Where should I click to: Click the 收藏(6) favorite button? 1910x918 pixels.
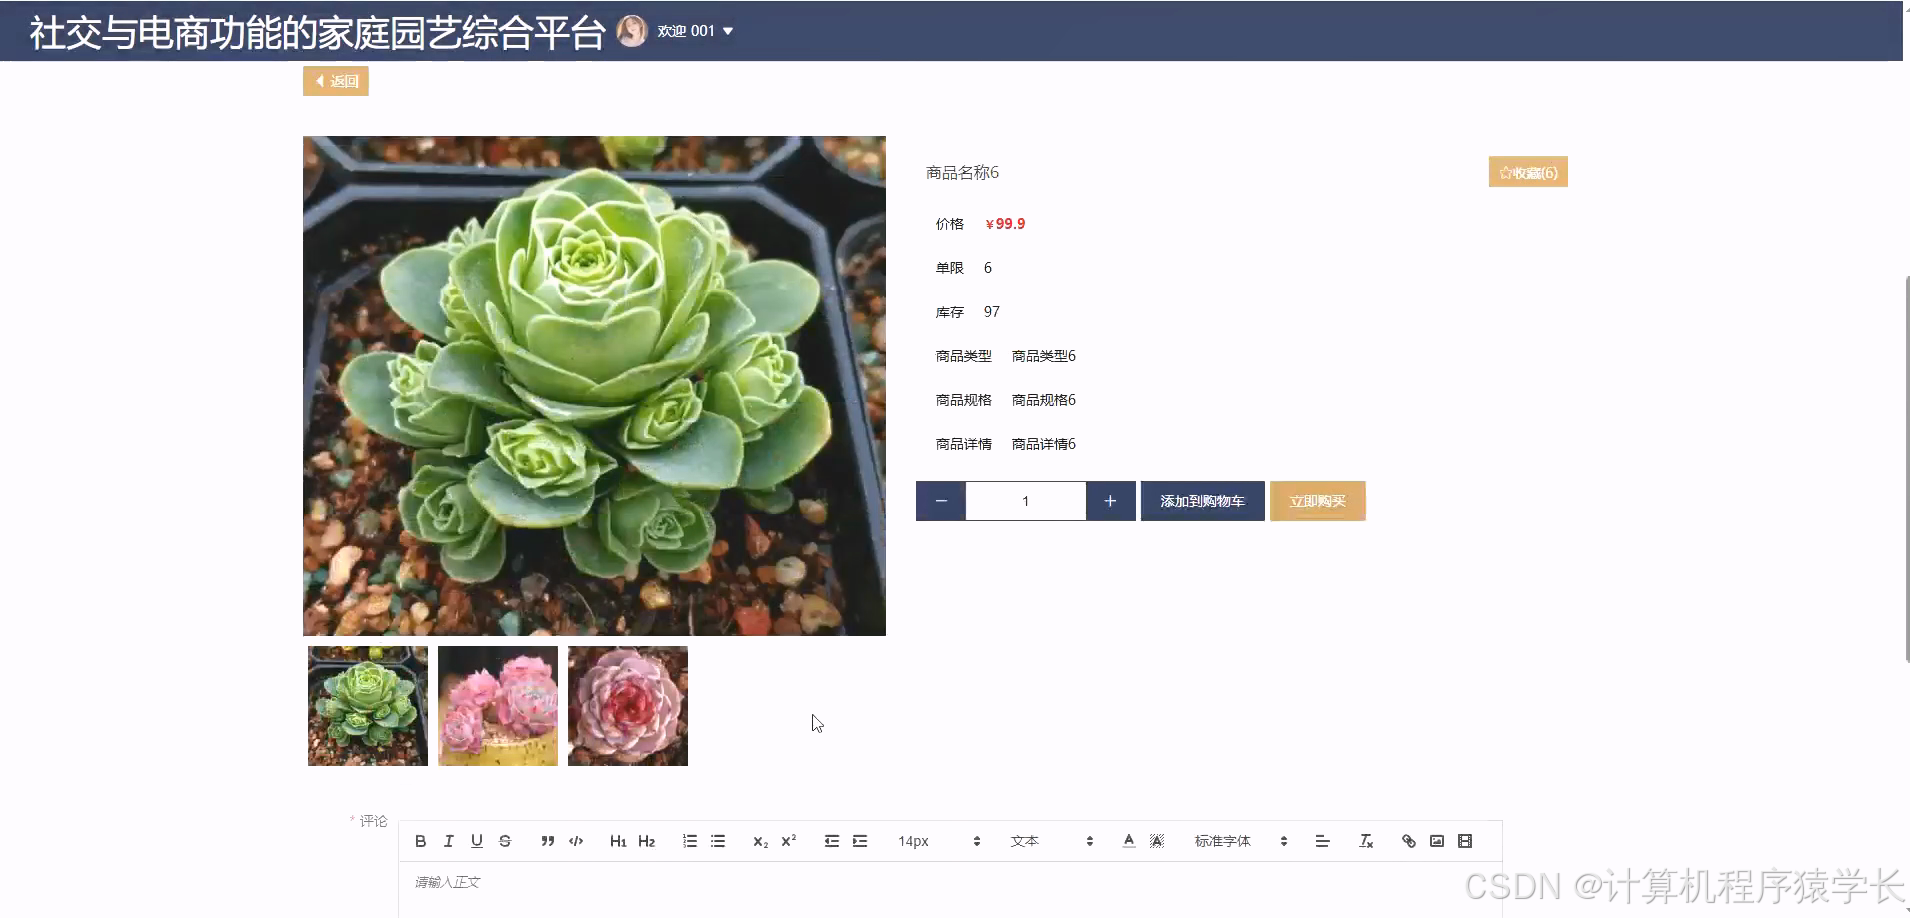click(1528, 172)
